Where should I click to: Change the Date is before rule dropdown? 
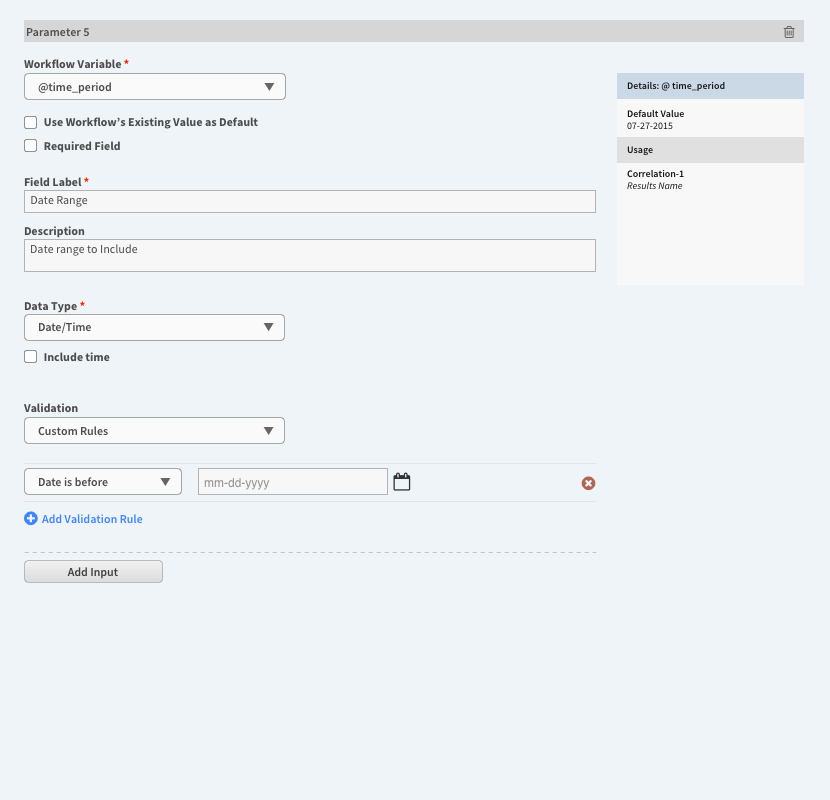(x=103, y=482)
